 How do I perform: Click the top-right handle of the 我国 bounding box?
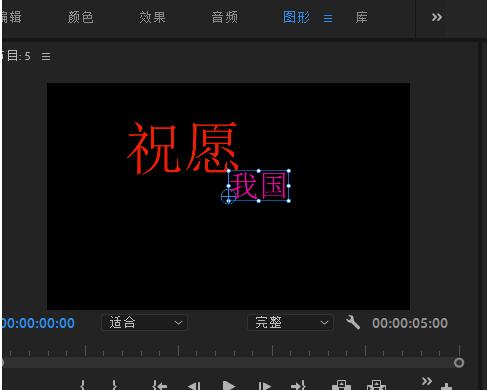click(x=288, y=171)
